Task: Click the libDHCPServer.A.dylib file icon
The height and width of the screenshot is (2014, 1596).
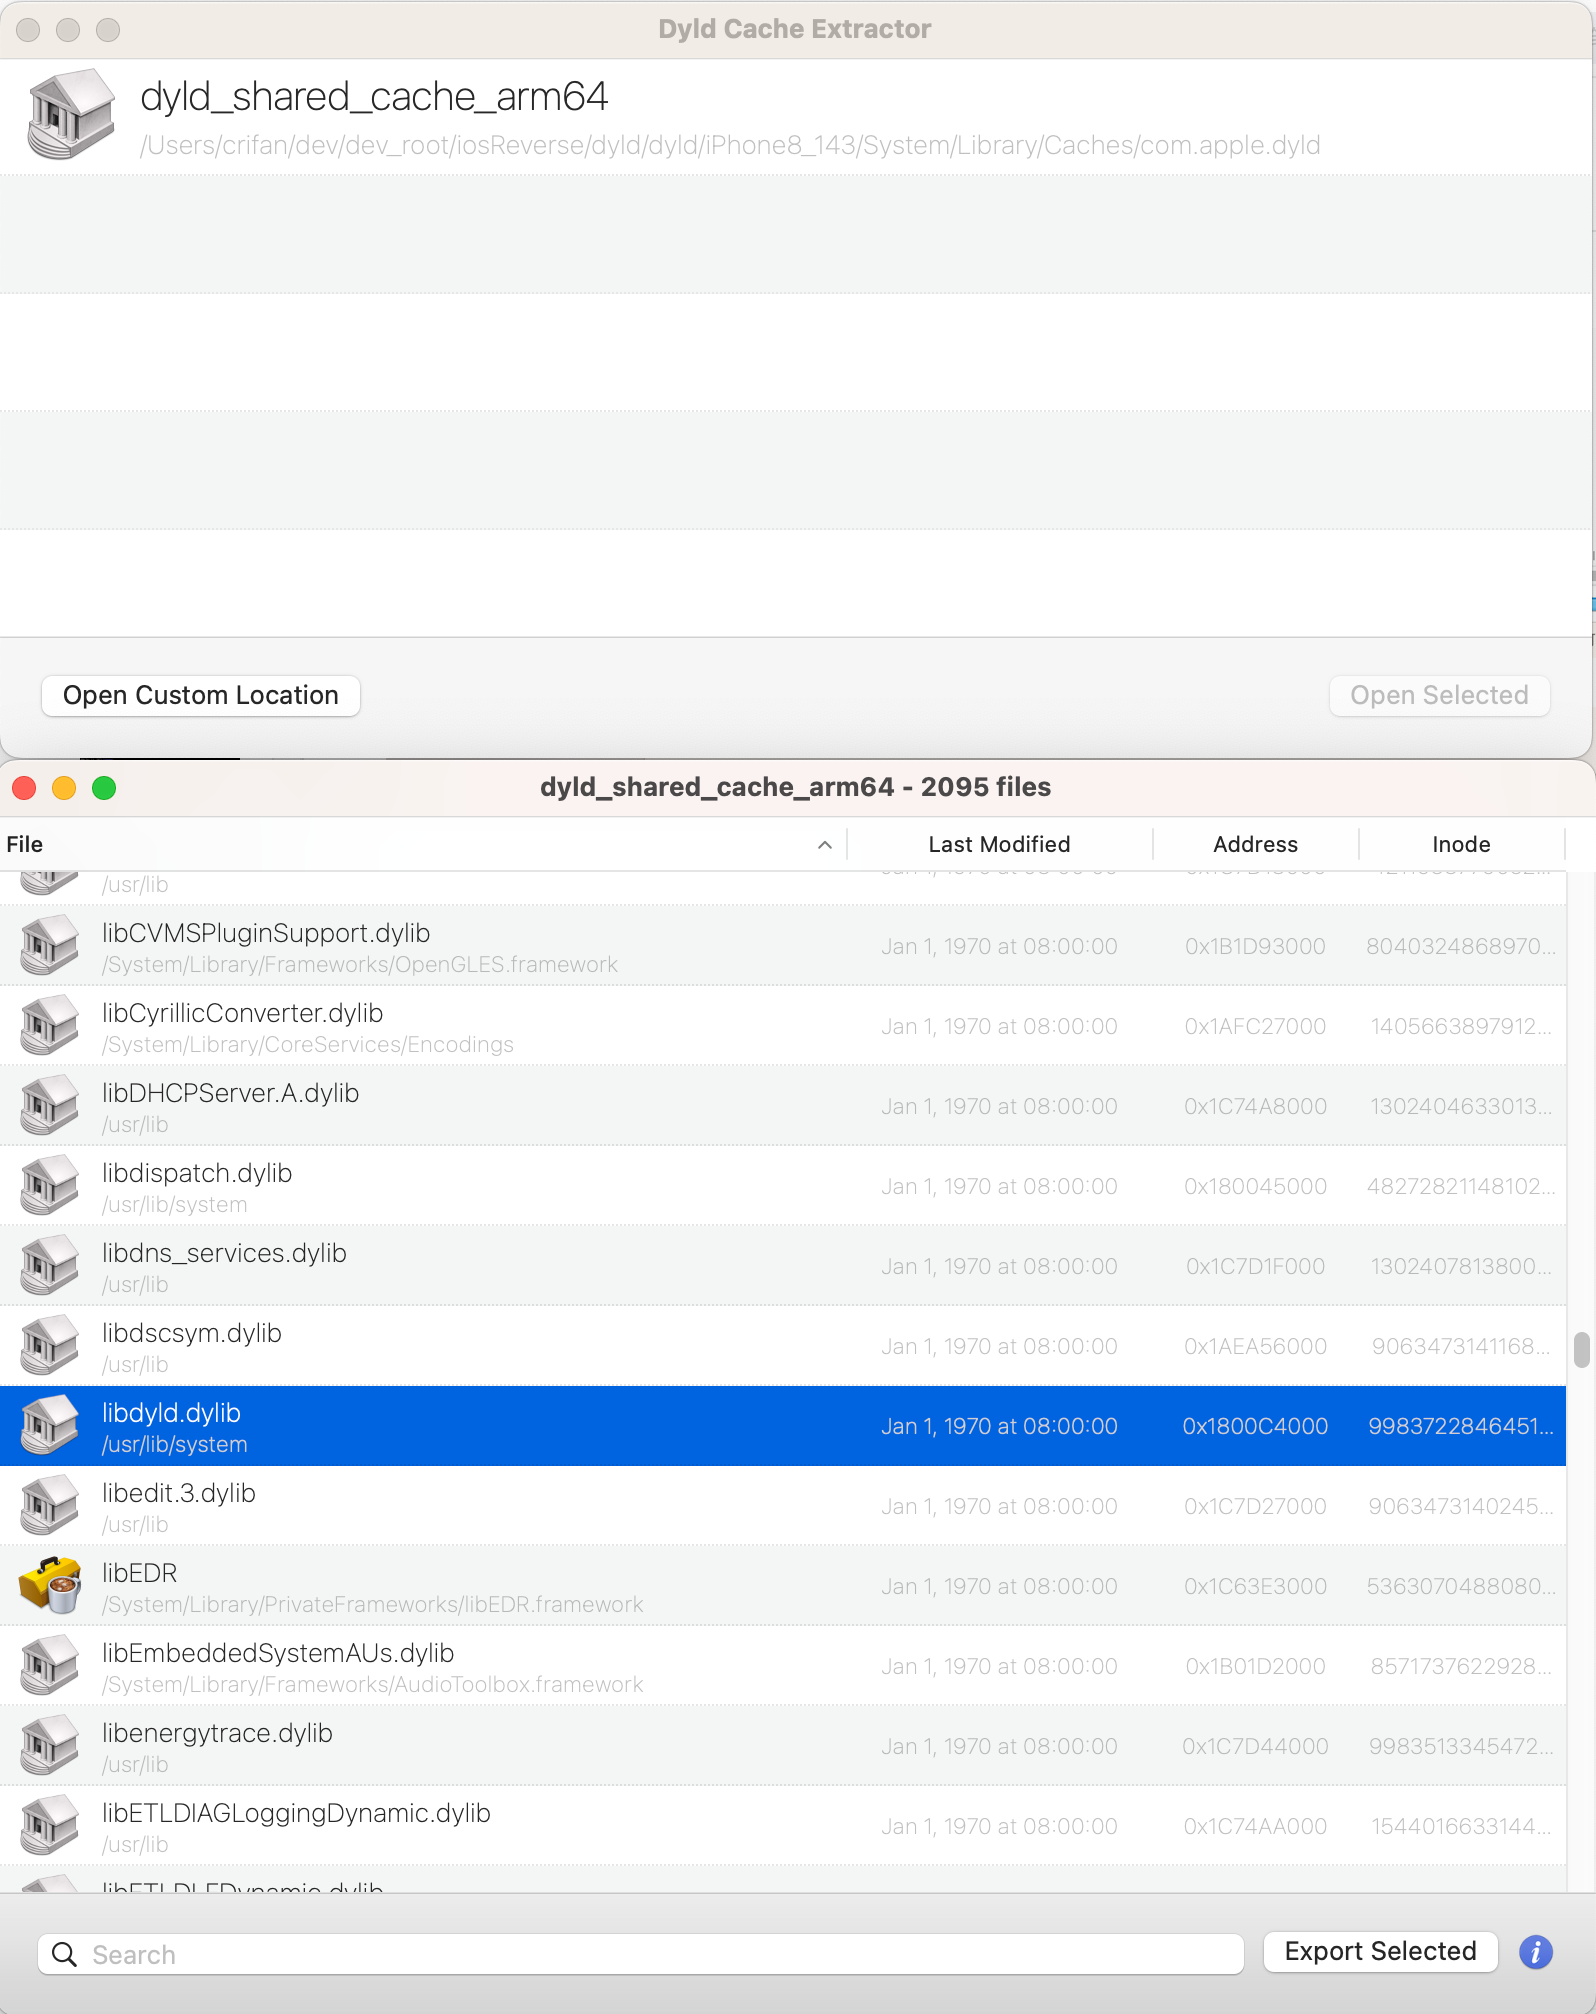Action: 50,1106
